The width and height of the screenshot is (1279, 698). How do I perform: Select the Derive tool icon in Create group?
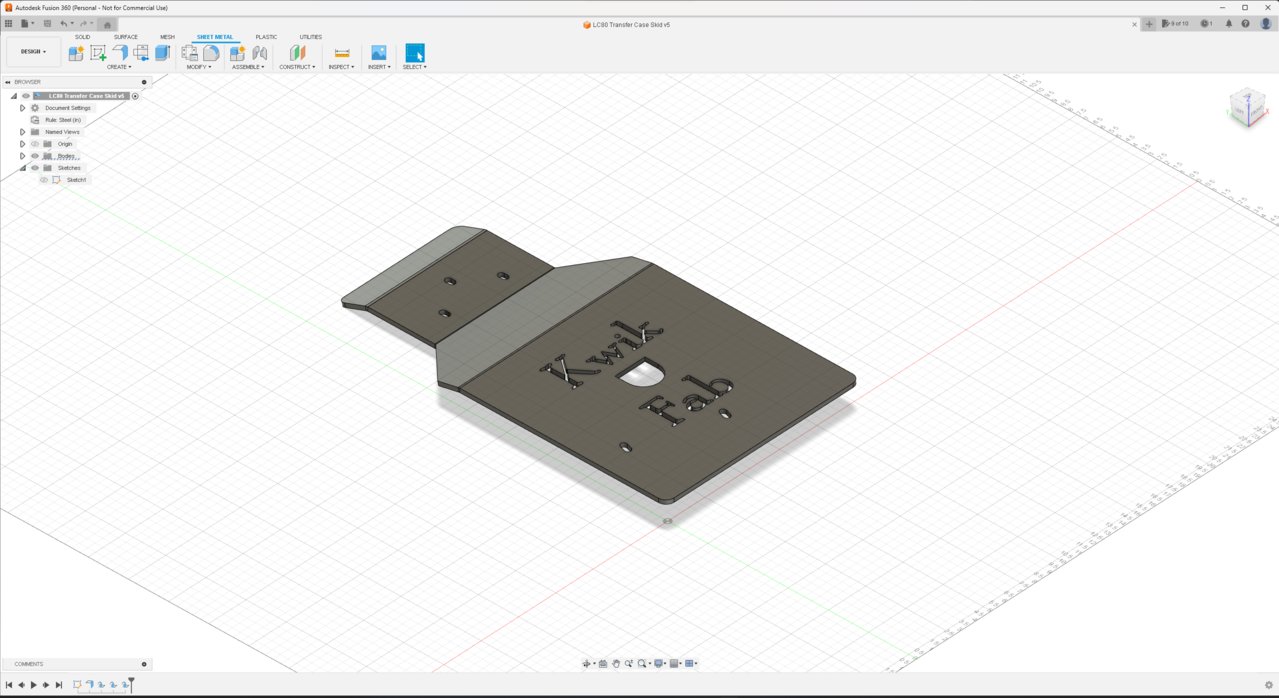(141, 53)
